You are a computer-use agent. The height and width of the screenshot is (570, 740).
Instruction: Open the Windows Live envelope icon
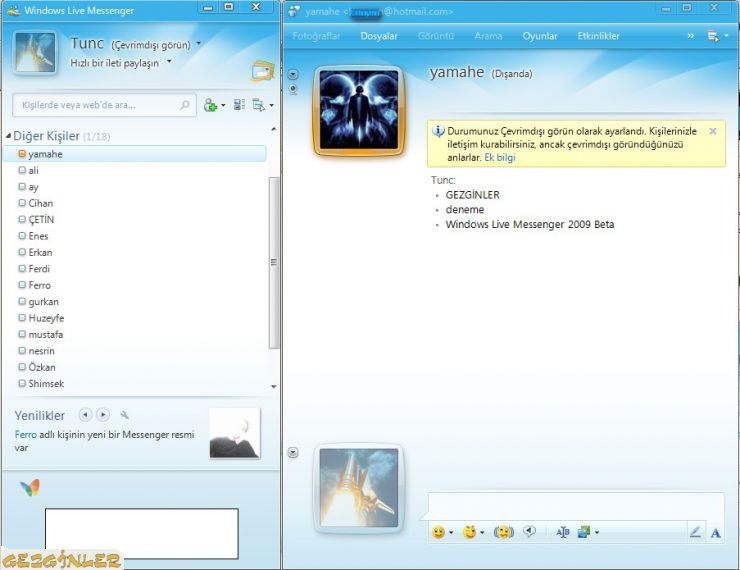point(263,71)
